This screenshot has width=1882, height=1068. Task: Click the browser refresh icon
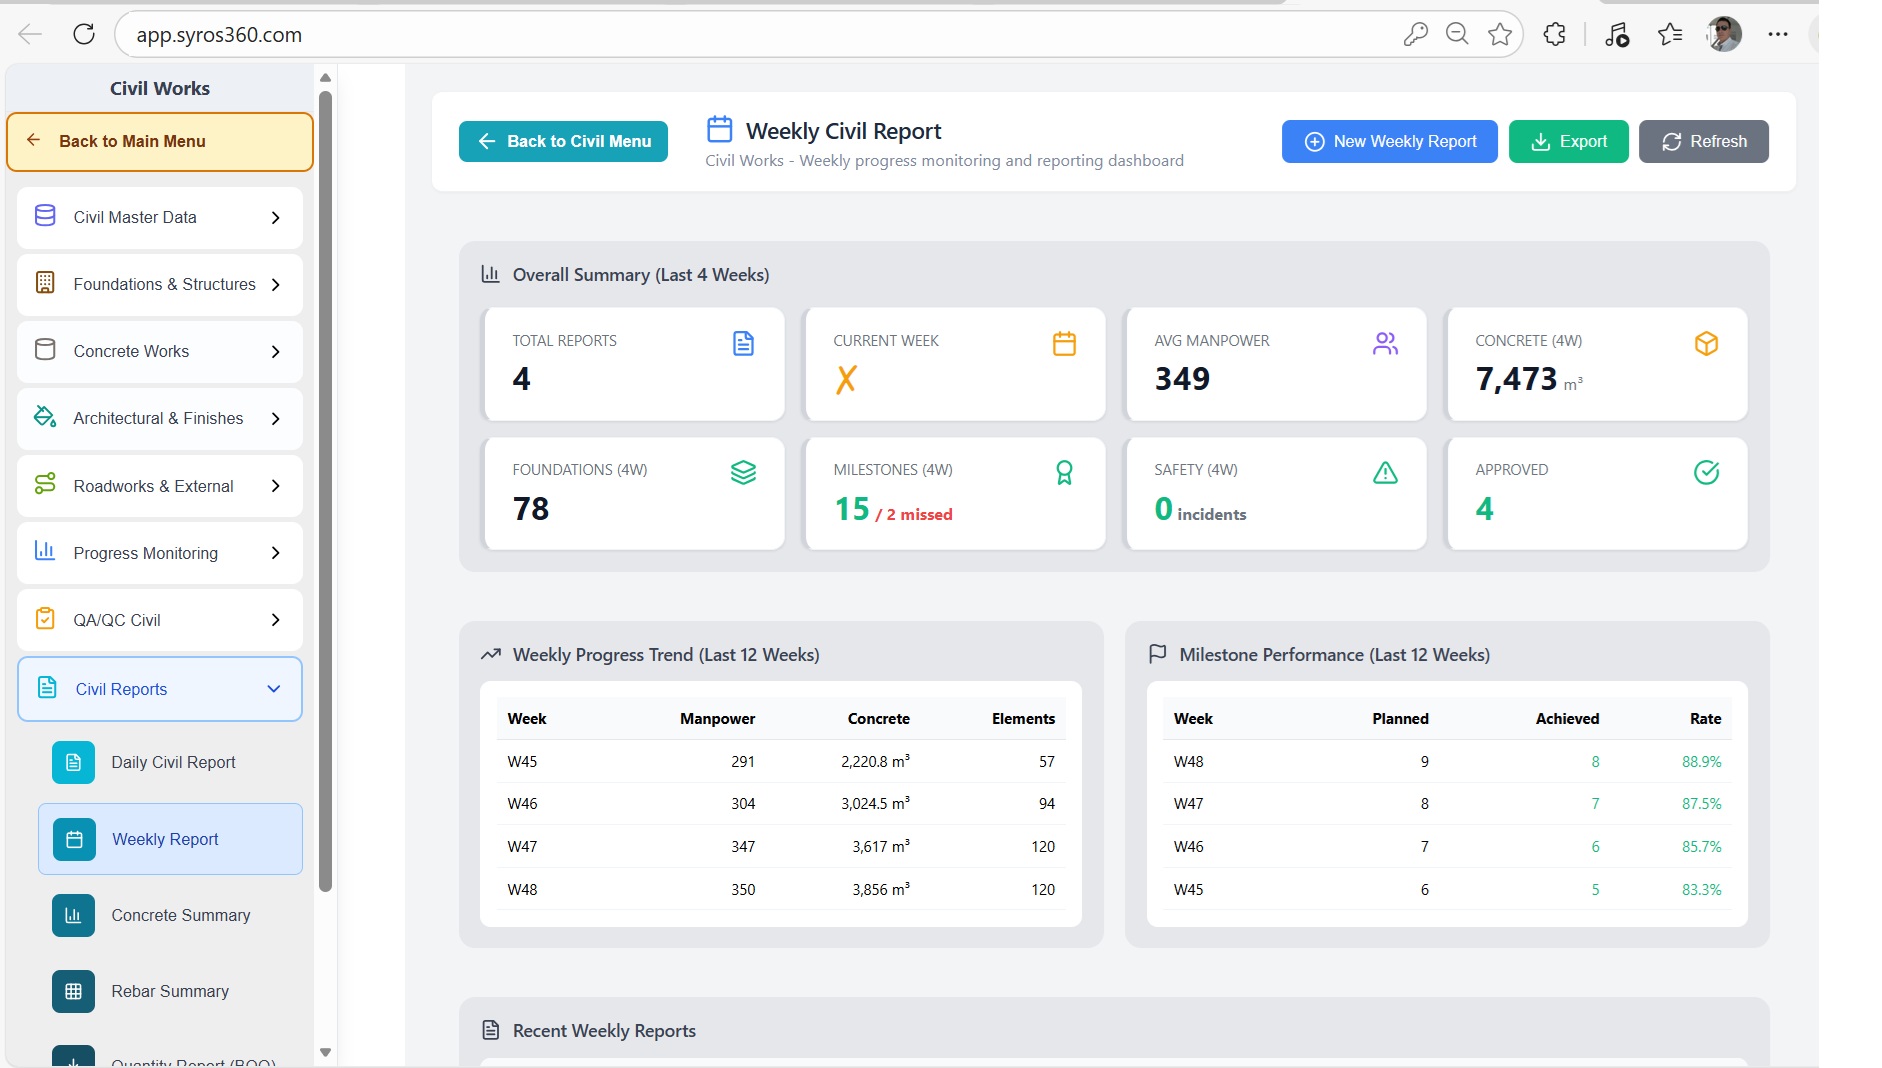point(84,34)
